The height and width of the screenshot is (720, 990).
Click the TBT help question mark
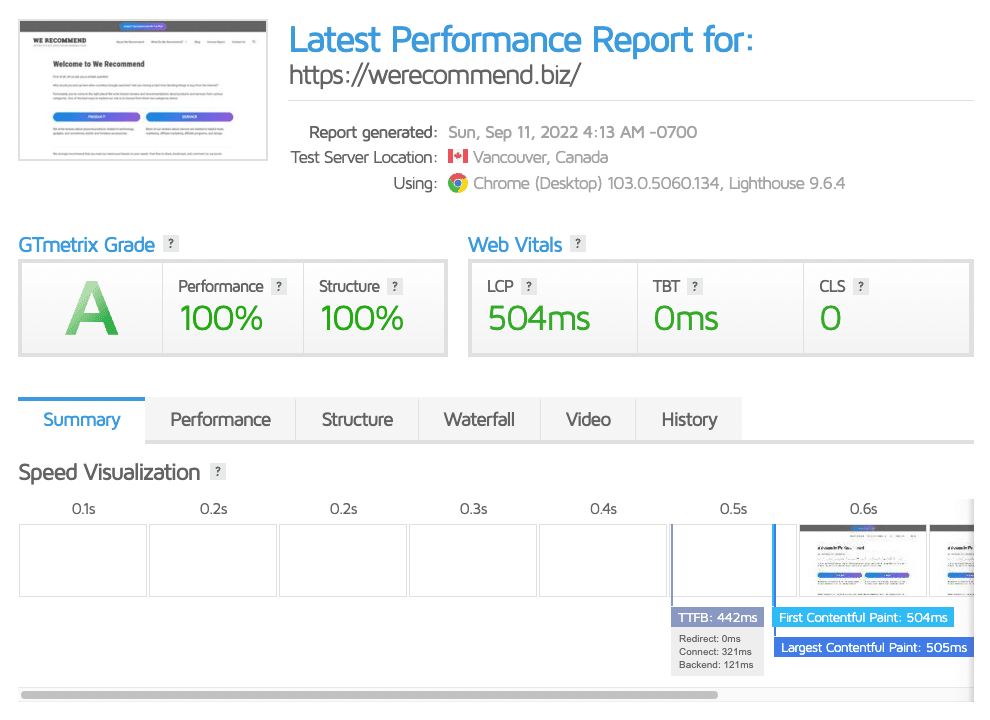click(695, 287)
